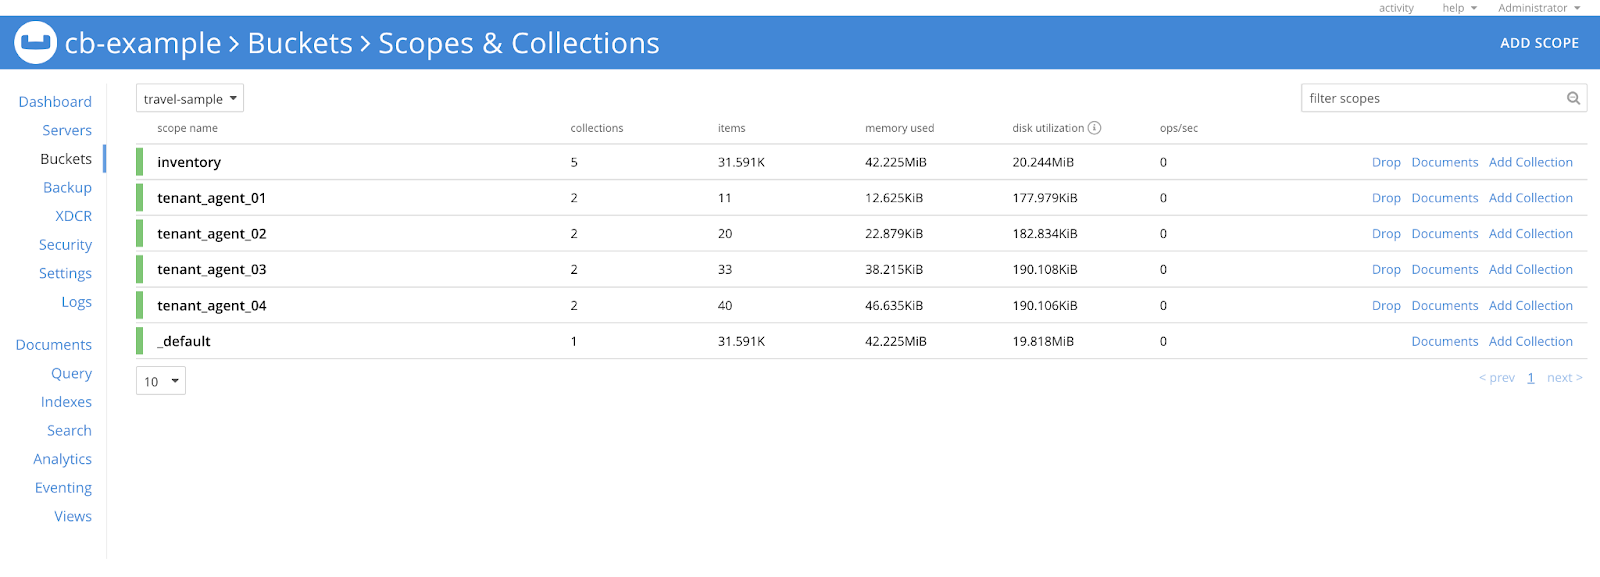
Task: Expand the tenant_agent_01 scope row
Action: coord(211,198)
